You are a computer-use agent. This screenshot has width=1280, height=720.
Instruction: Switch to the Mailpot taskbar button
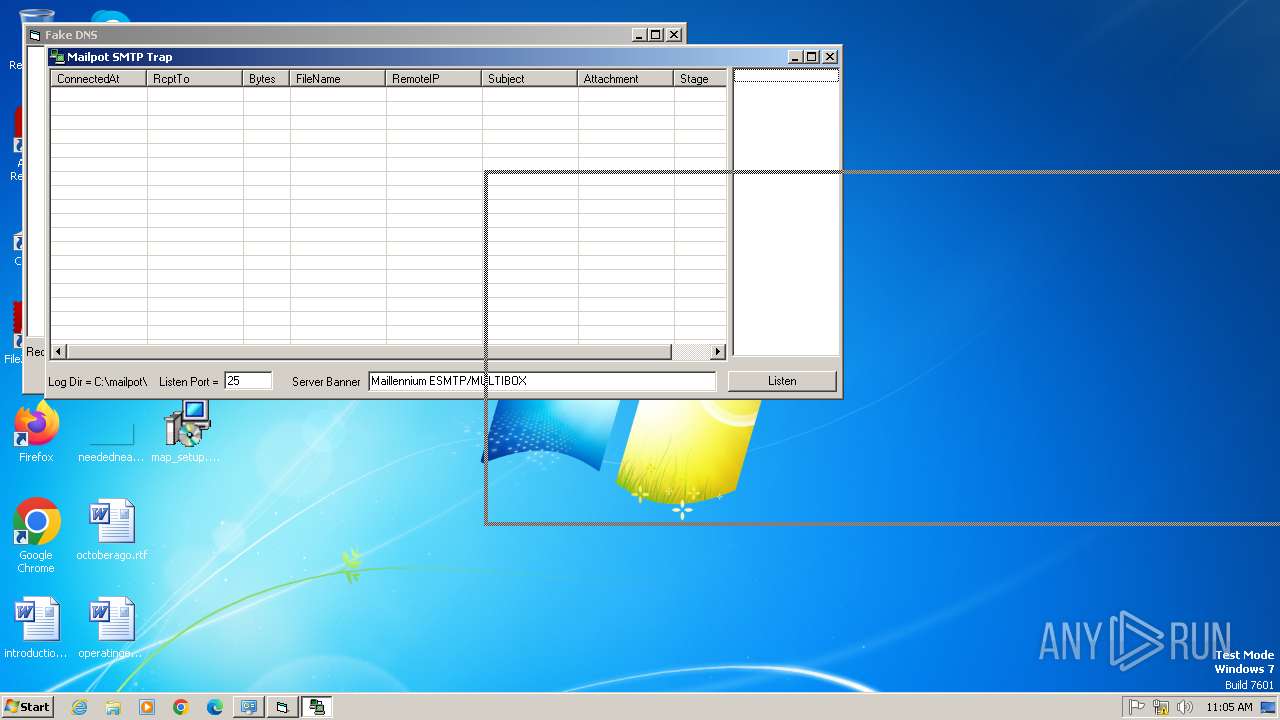coord(317,707)
